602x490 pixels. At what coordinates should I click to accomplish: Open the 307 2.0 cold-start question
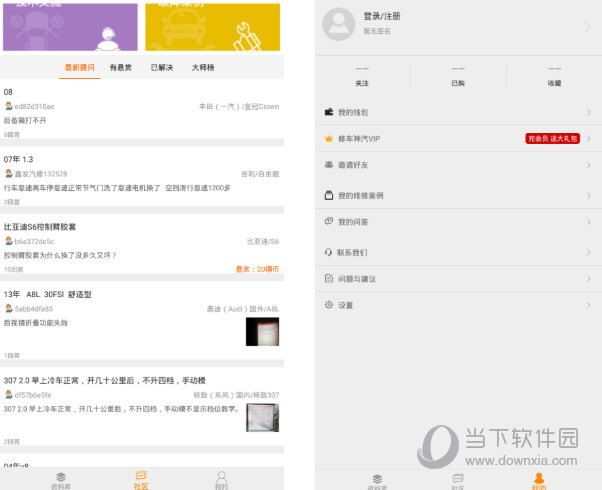(104, 381)
